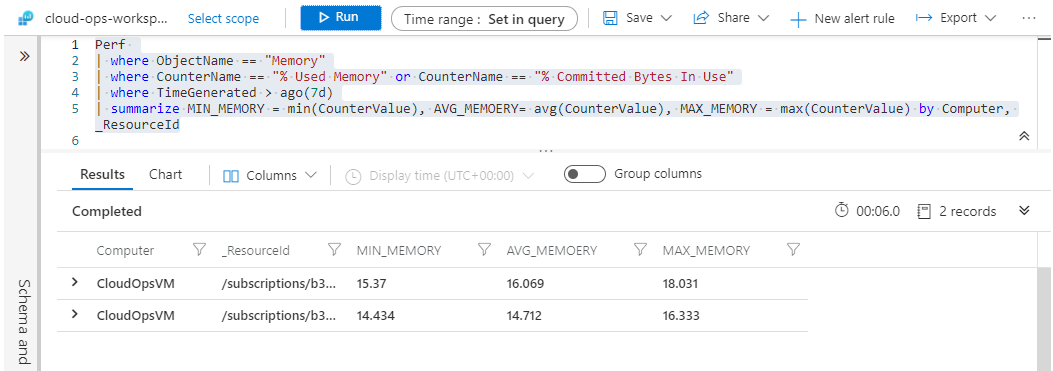This screenshot has width=1053, height=371.
Task: Collapse the query editor with up chevrons
Action: [1024, 136]
